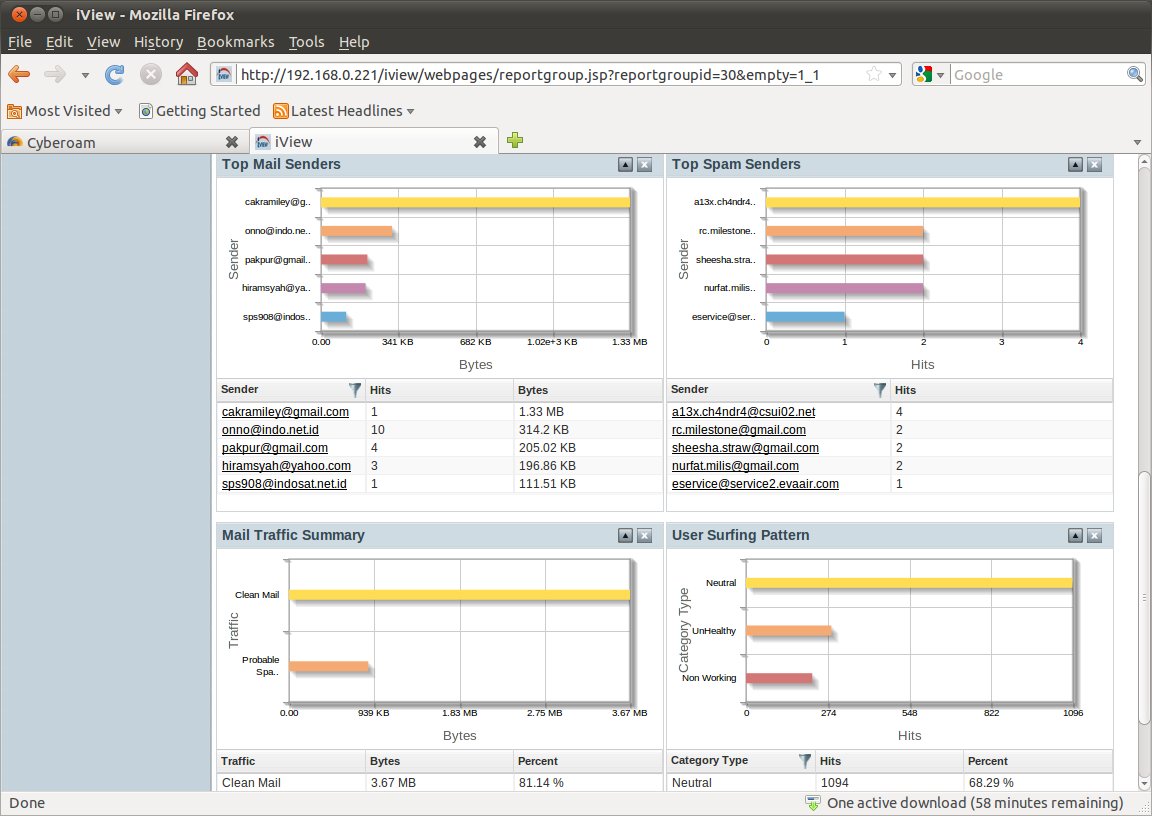Click the Back arrow navigation icon
Image resolution: width=1152 pixels, height=816 pixels.
[19, 74]
